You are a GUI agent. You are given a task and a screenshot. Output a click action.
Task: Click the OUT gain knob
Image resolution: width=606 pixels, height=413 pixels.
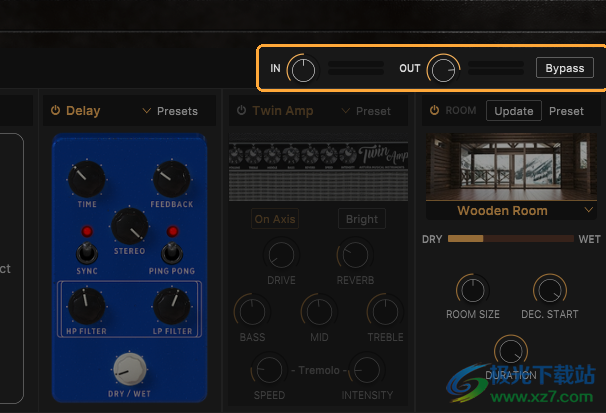pyautogui.click(x=443, y=70)
